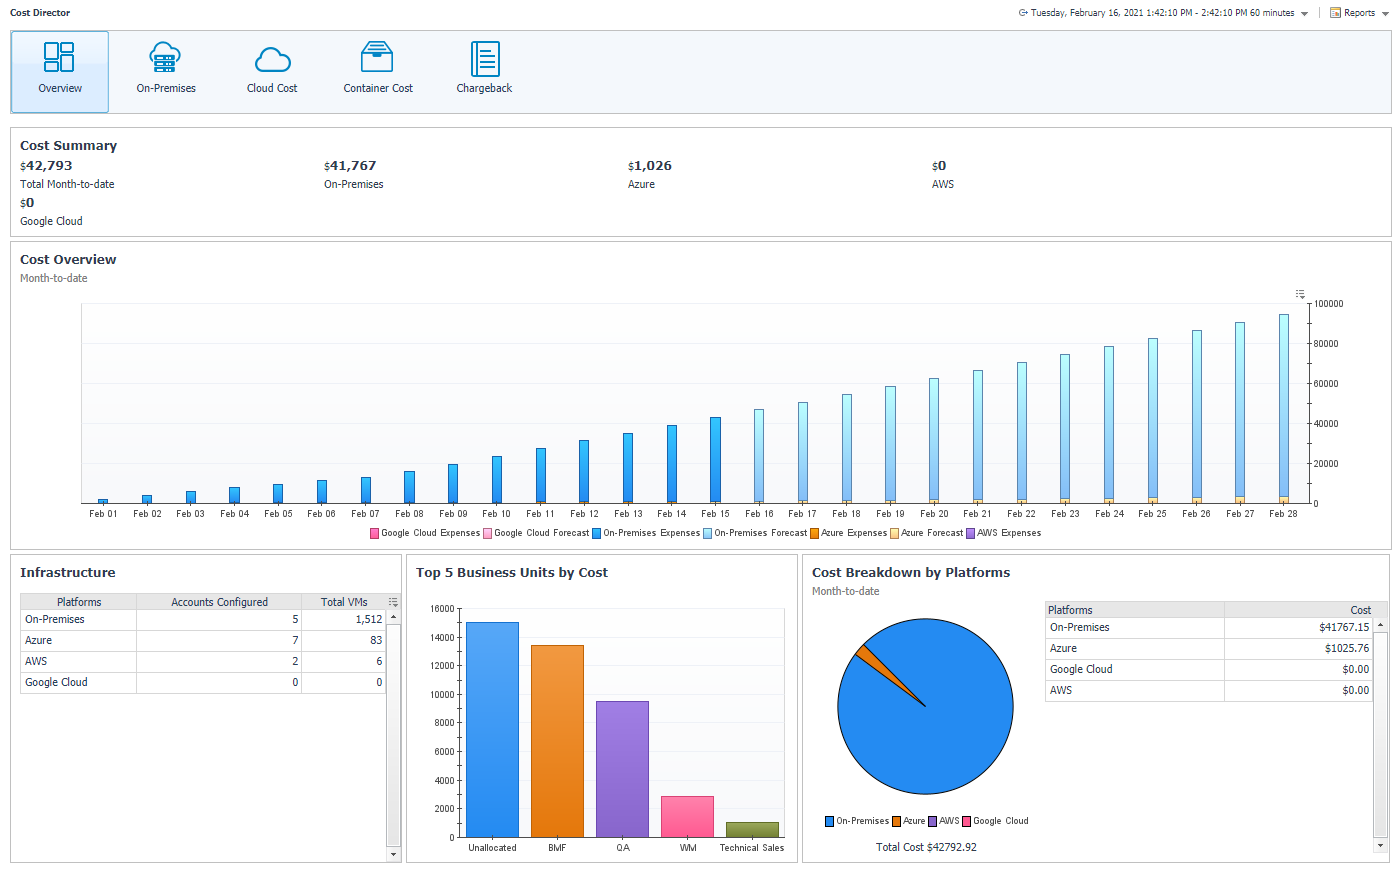The height and width of the screenshot is (869, 1399).
Task: Sort by Total VMs column
Action: 344,602
